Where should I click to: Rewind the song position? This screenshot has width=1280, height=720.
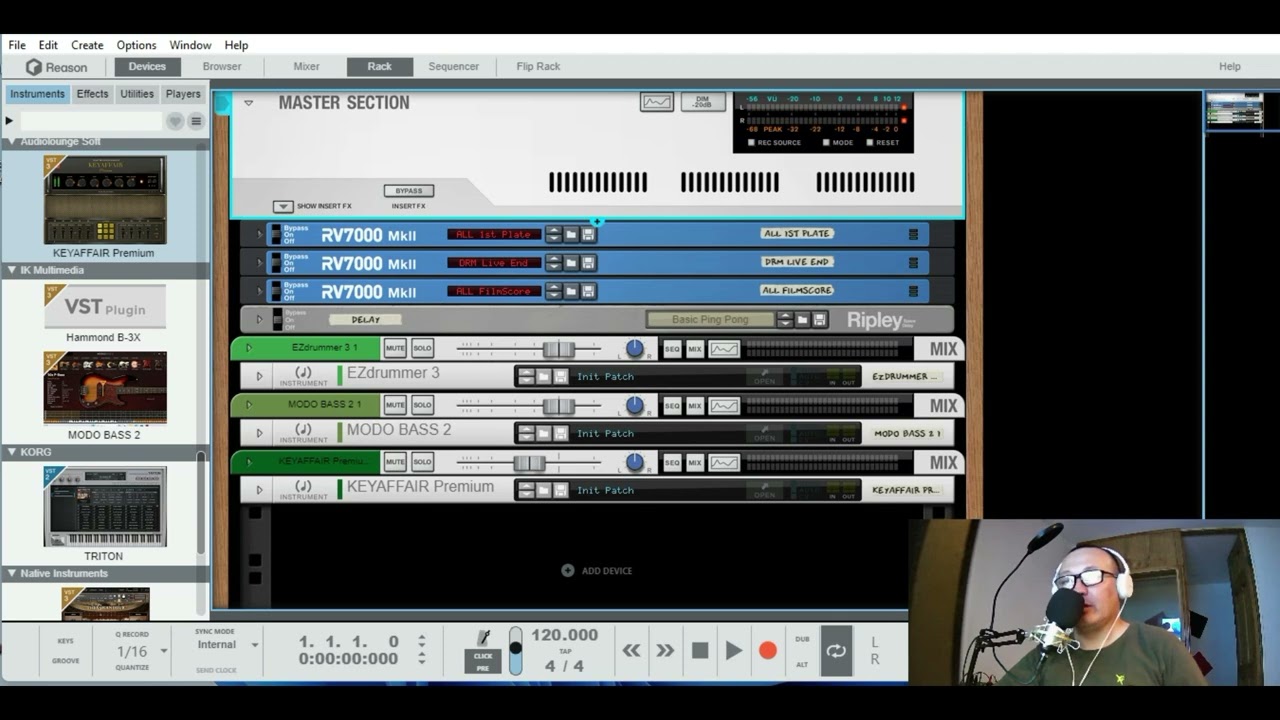[631, 651]
